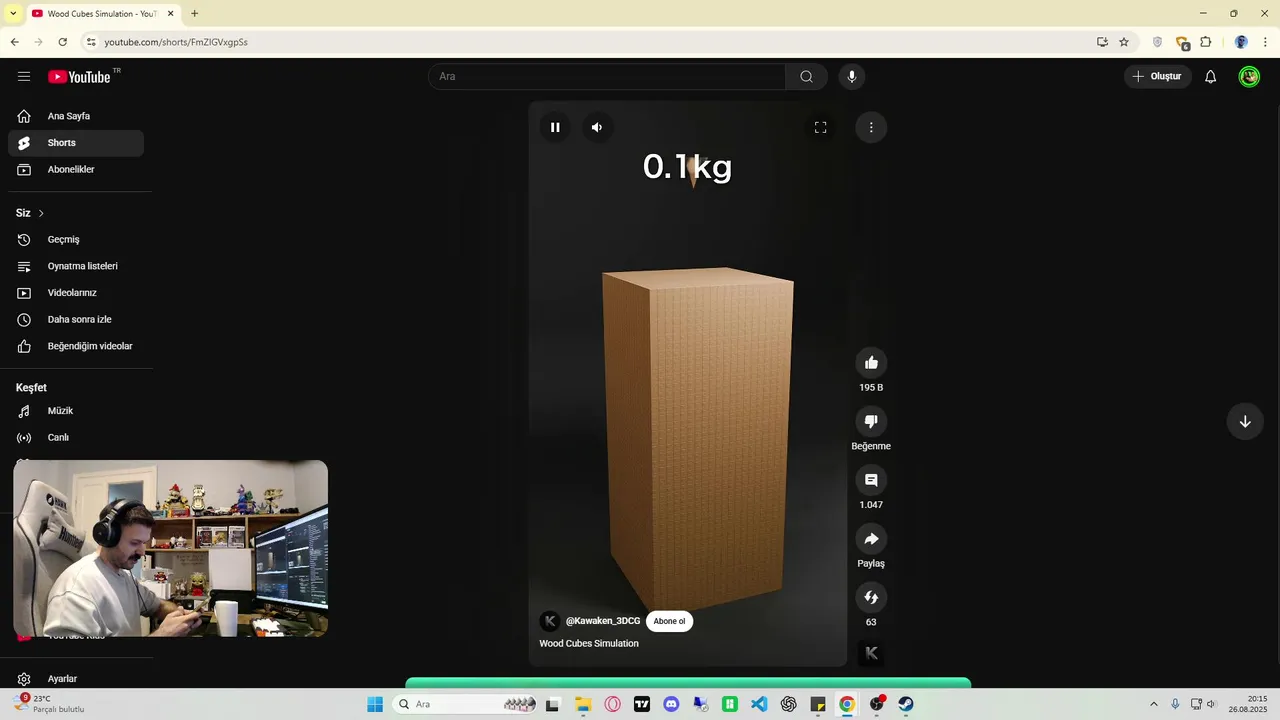Open Videolarınız in sidebar

coord(76,293)
